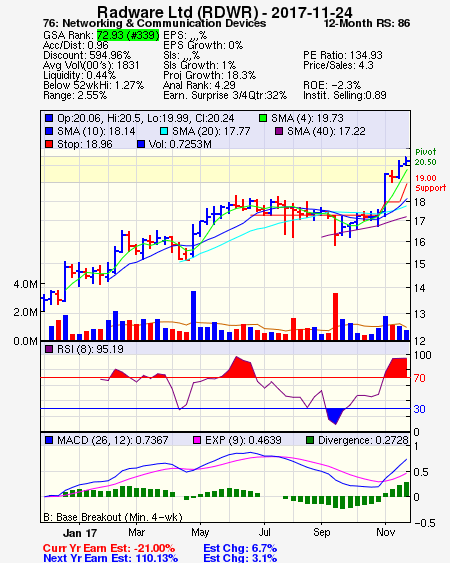Click the cyan SMA (20) legend swatch

point(164,131)
